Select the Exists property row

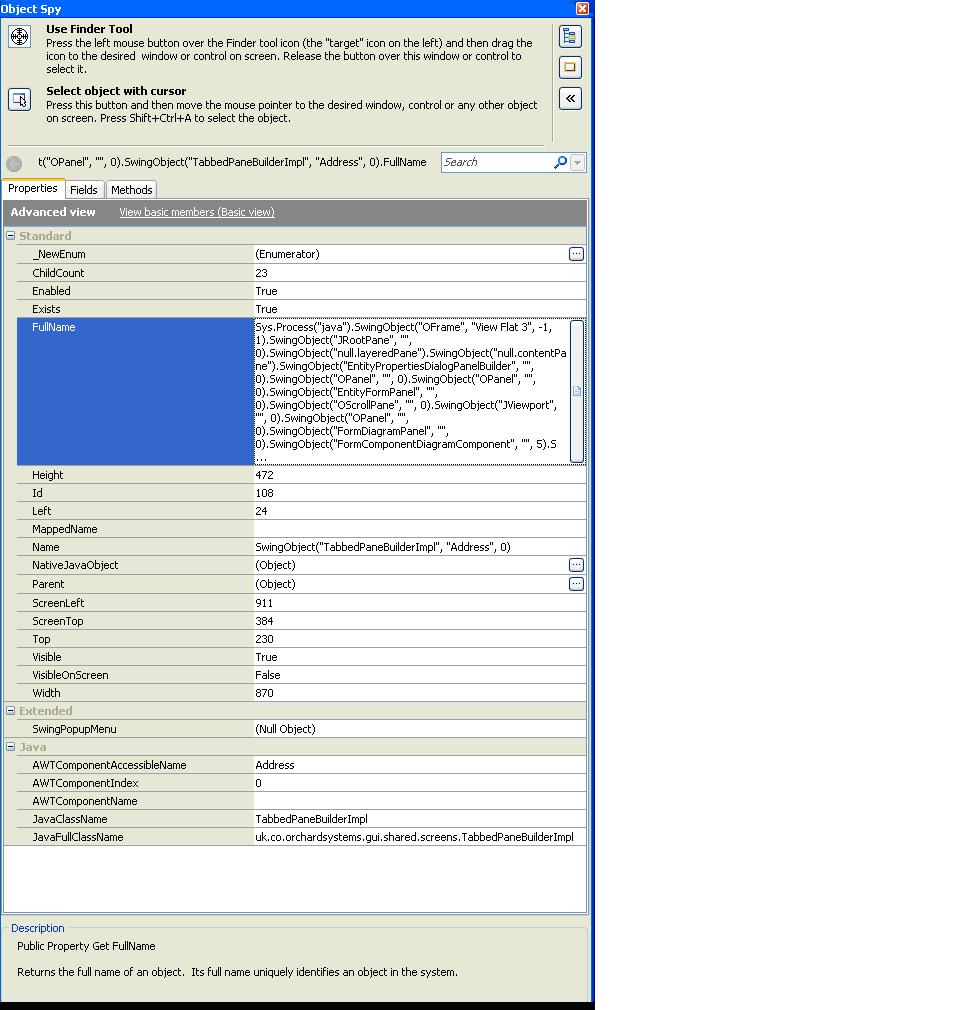pyautogui.click(x=302, y=309)
